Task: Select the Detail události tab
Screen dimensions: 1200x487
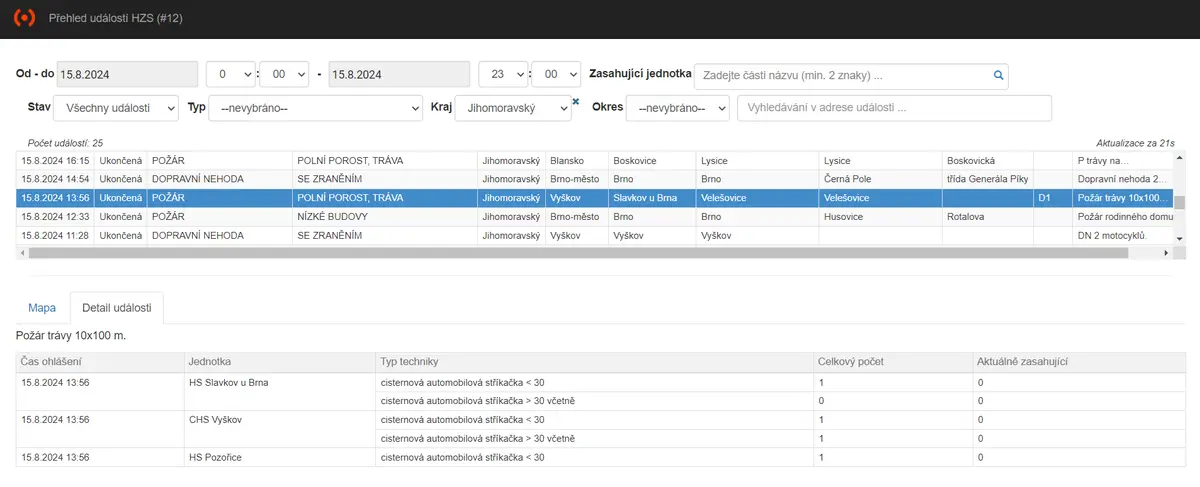Action: tap(117, 309)
